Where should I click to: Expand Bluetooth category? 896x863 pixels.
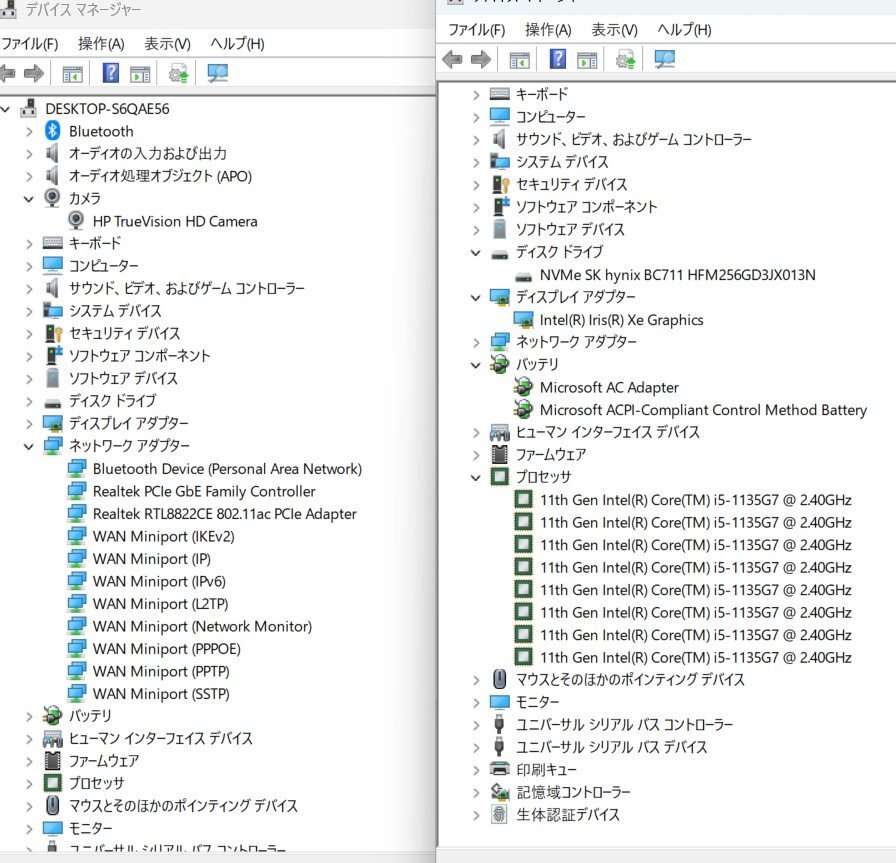click(x=29, y=131)
